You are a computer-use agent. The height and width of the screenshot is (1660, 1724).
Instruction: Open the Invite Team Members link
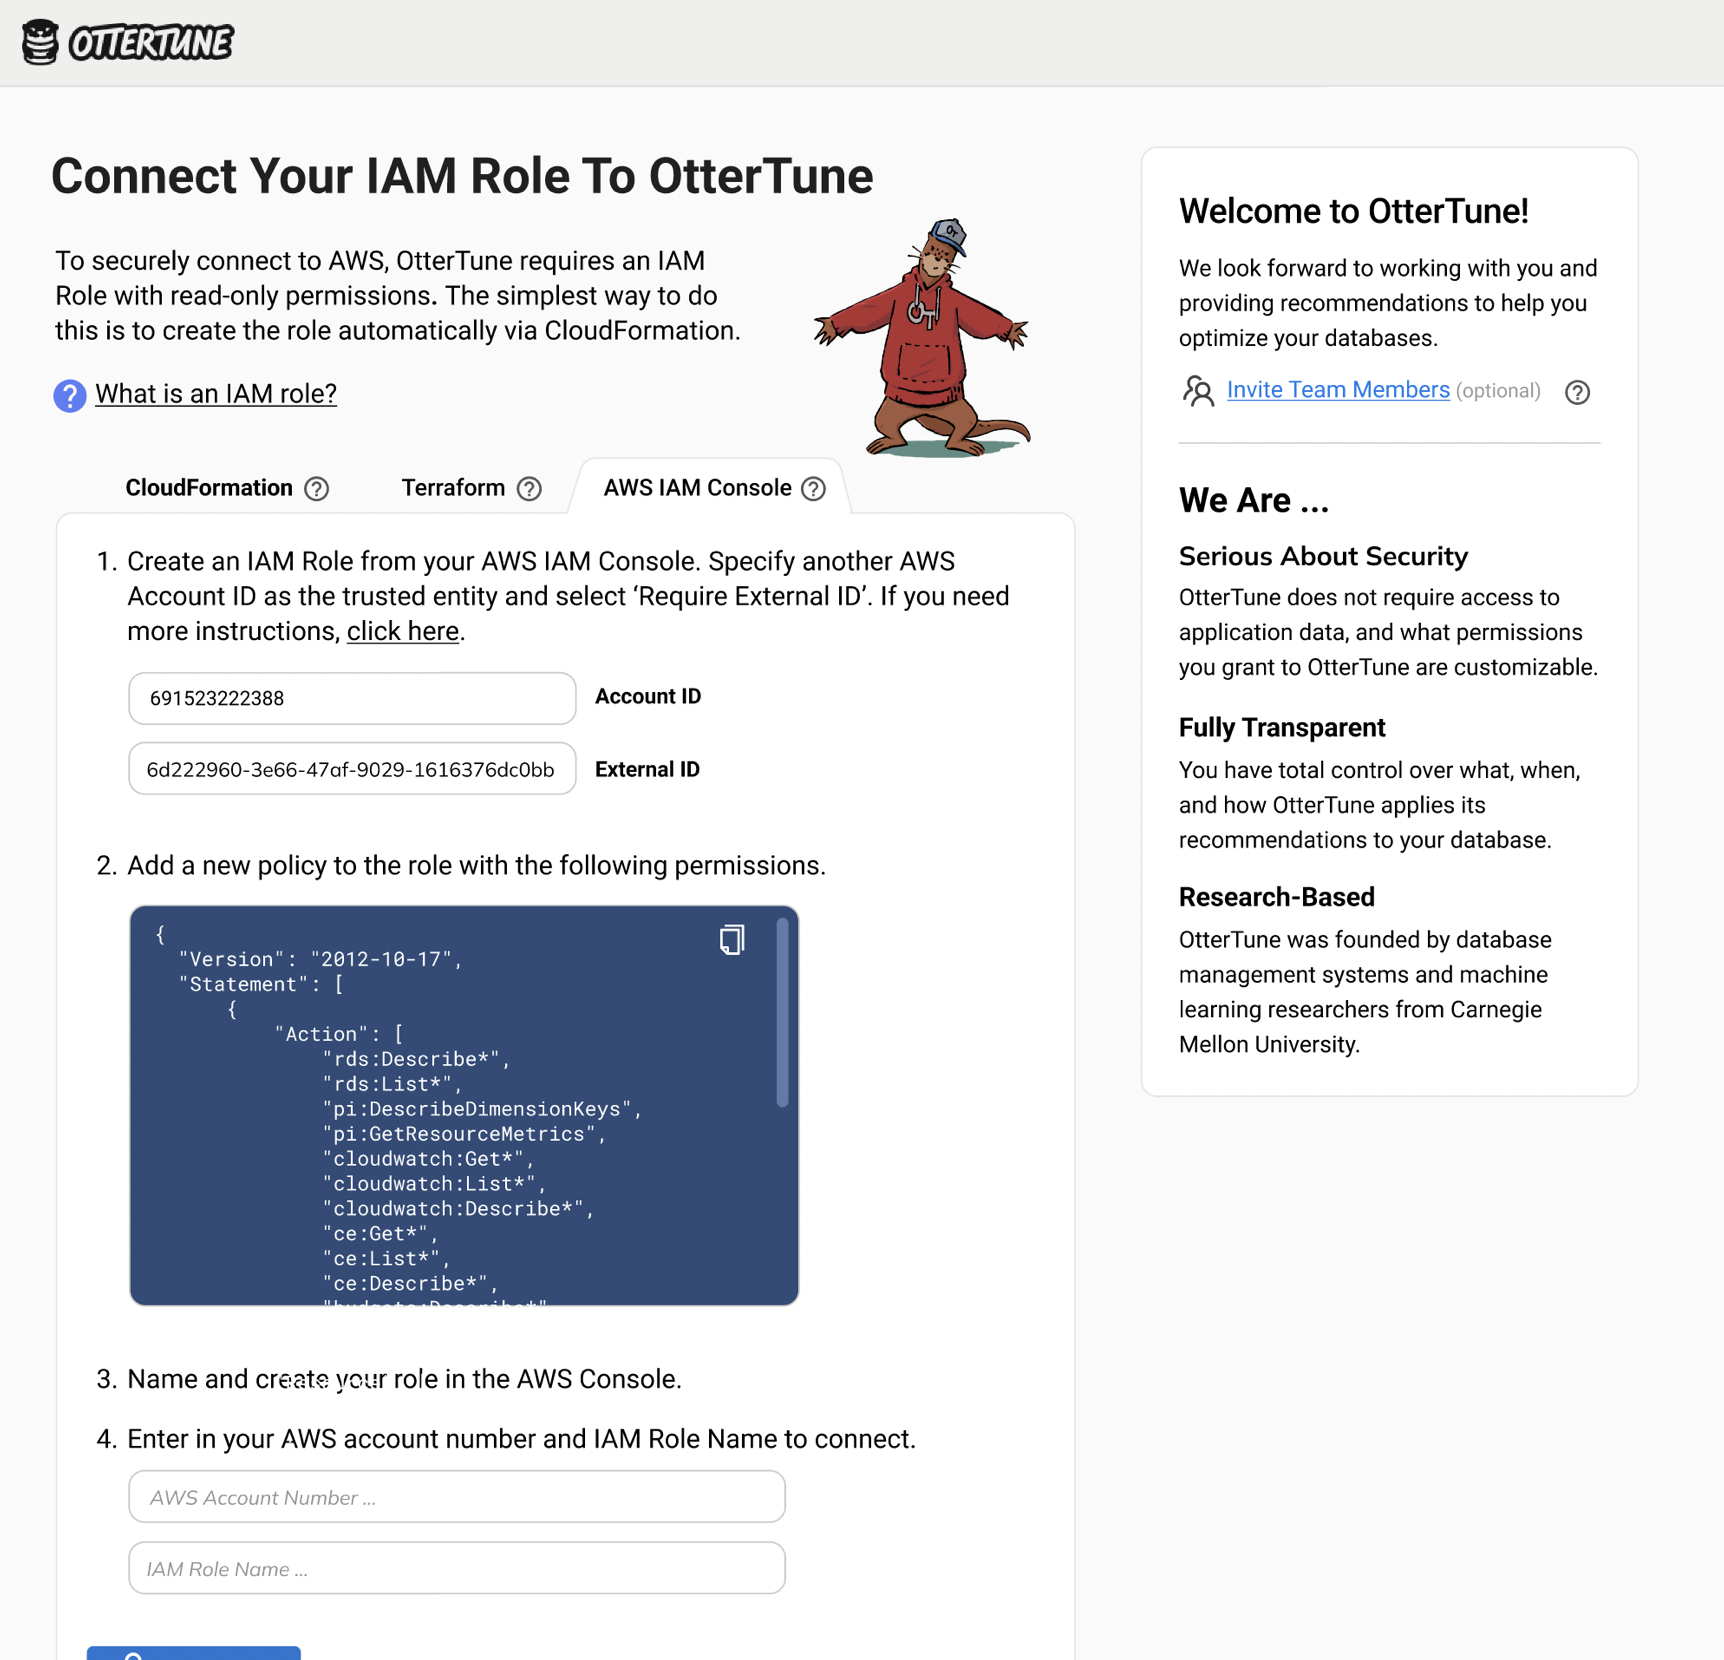click(1338, 390)
